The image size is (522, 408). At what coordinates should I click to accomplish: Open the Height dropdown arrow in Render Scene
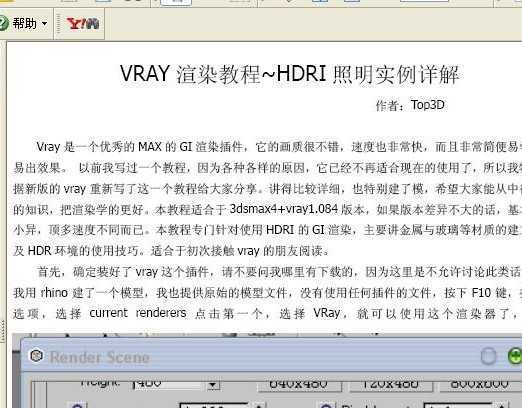tap(212, 385)
